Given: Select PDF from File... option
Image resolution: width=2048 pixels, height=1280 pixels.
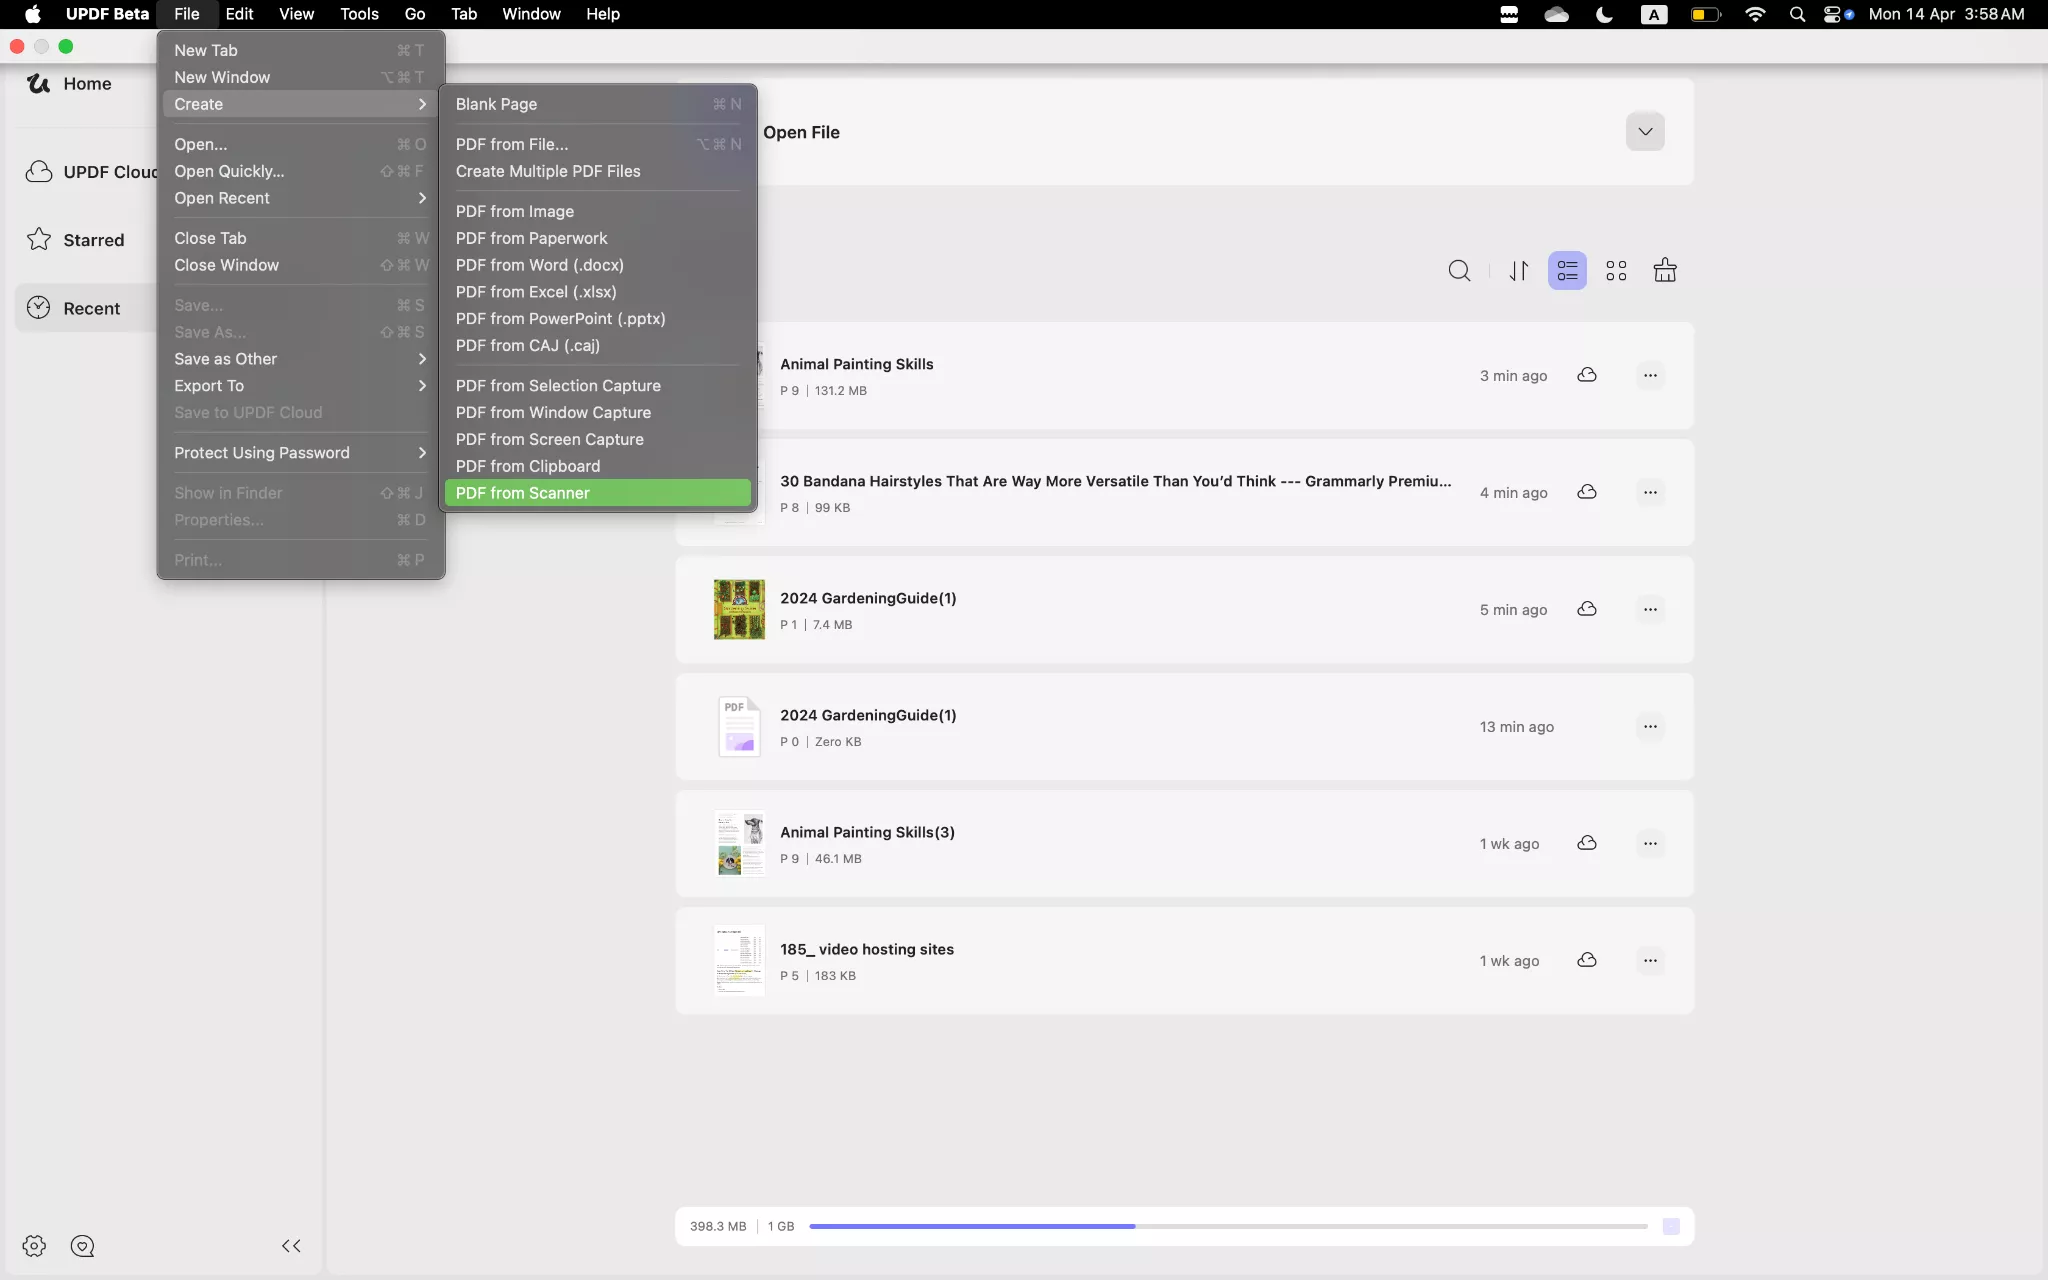Looking at the screenshot, I should (x=597, y=144).
